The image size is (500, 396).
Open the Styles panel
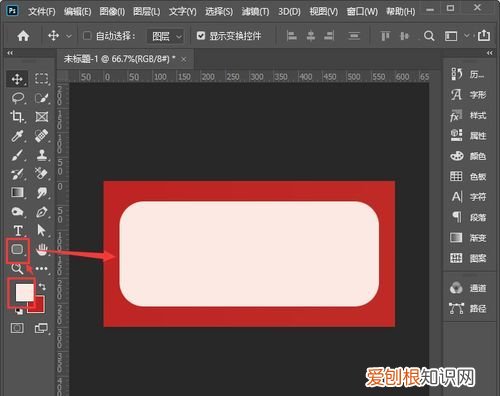tap(468, 116)
